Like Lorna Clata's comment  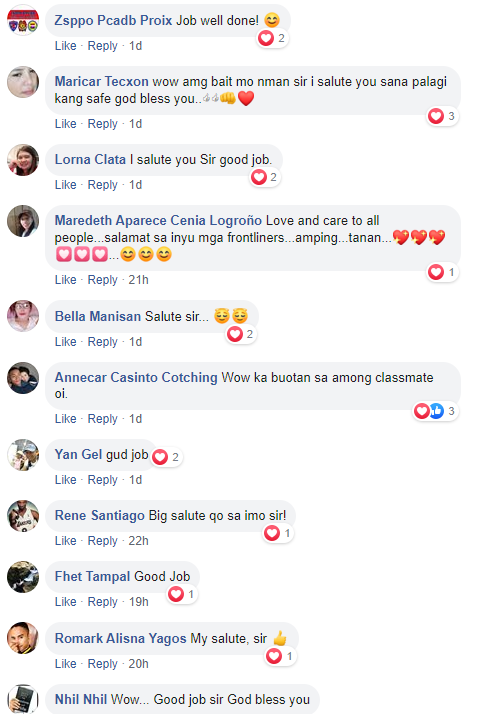pyautogui.click(x=66, y=185)
